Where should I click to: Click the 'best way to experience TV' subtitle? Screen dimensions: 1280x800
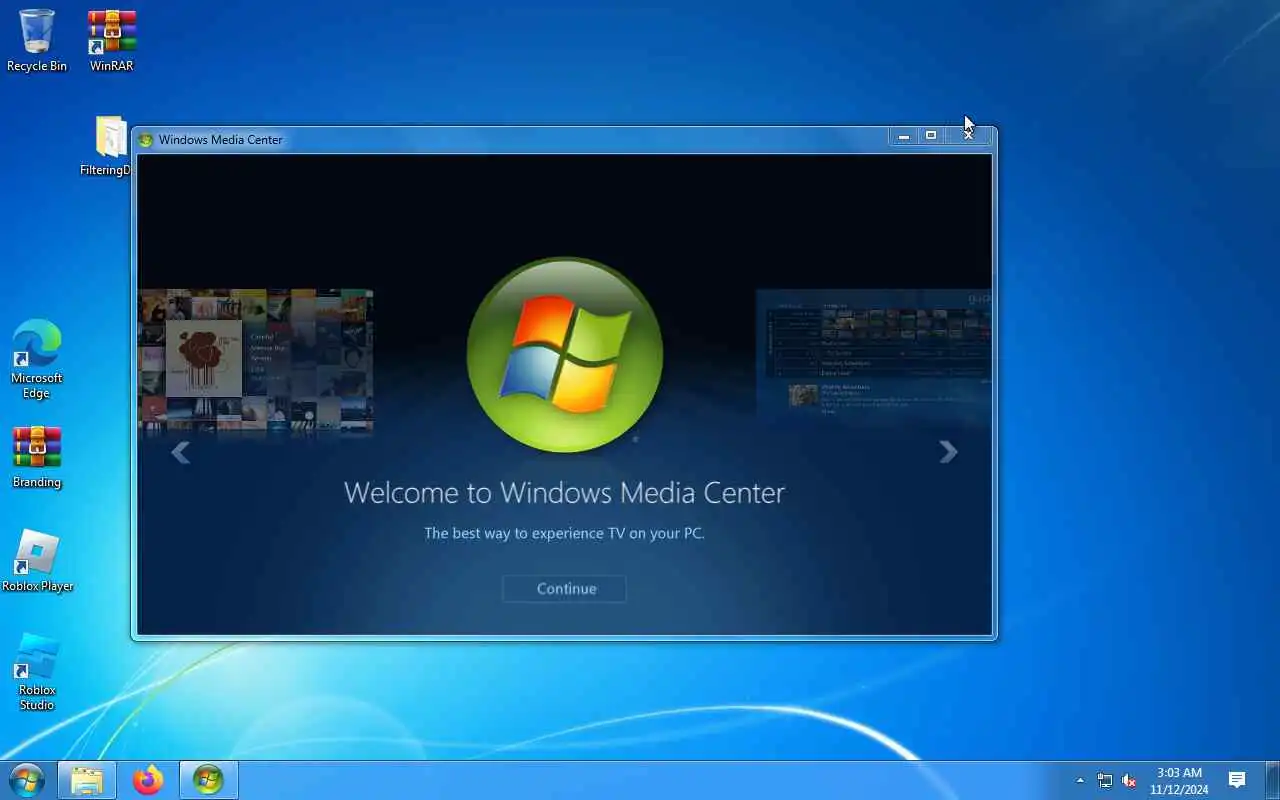pyautogui.click(x=564, y=533)
